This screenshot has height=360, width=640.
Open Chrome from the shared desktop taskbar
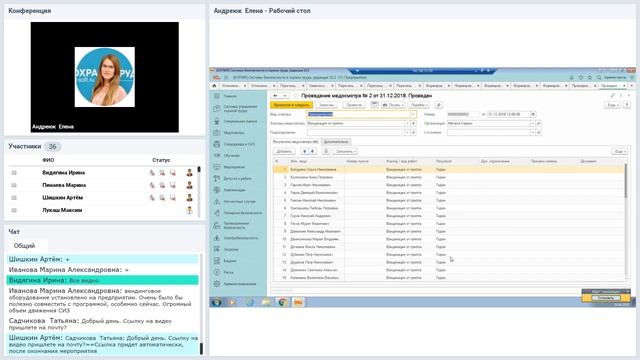tap(282, 302)
